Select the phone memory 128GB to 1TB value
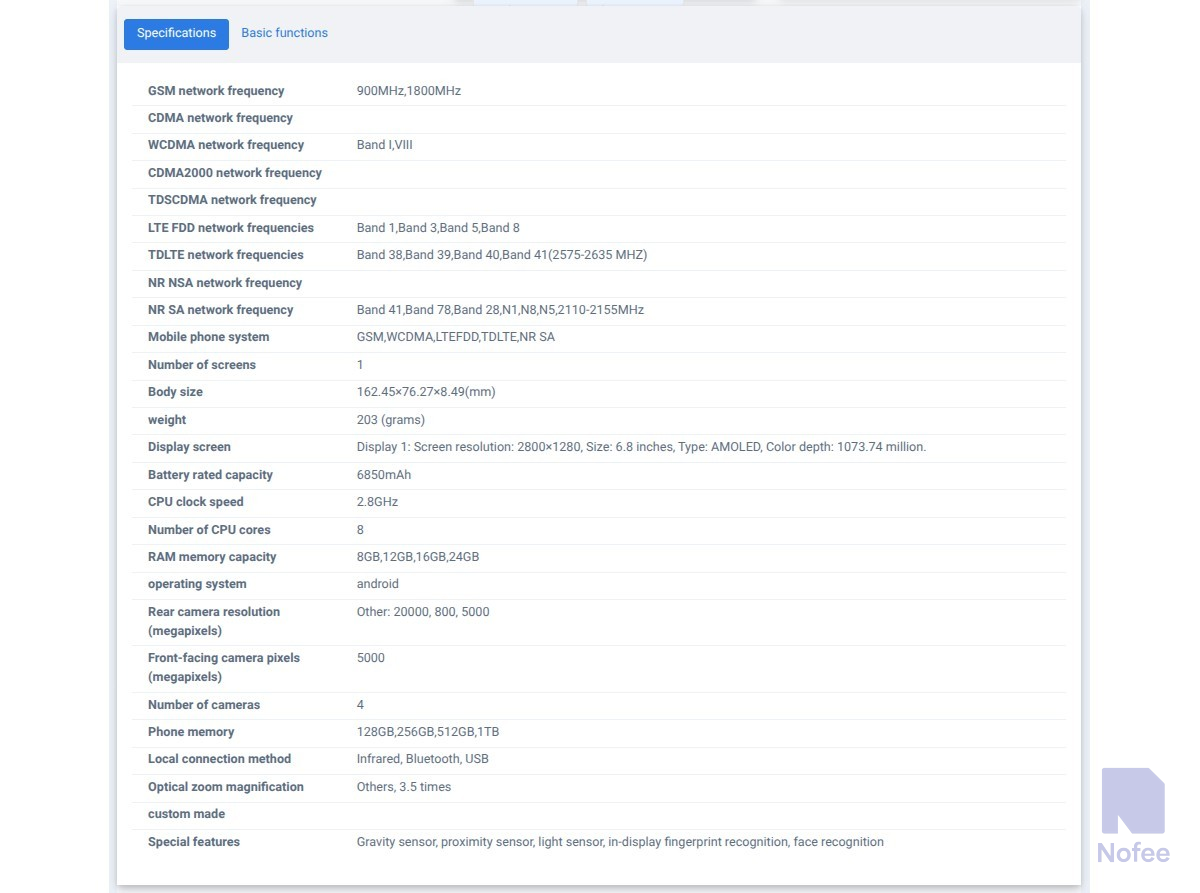 427,732
